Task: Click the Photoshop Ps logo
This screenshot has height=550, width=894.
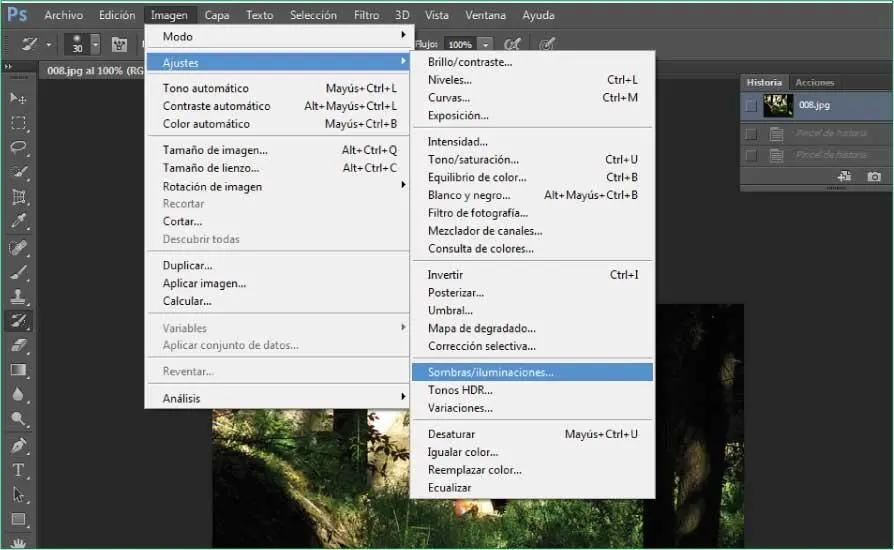Action: (17, 14)
